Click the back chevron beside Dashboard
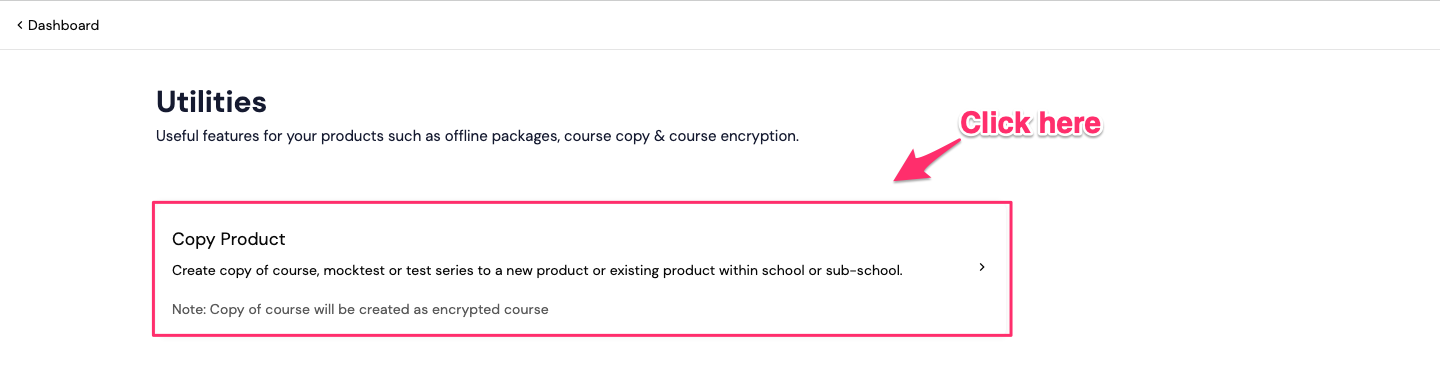 coord(19,25)
